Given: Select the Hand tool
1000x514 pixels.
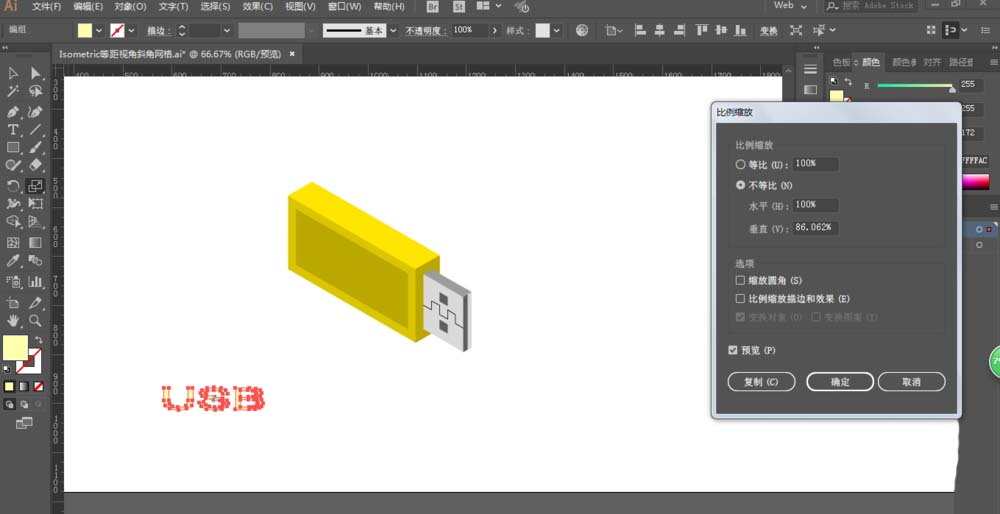Looking at the screenshot, I should coord(13,320).
